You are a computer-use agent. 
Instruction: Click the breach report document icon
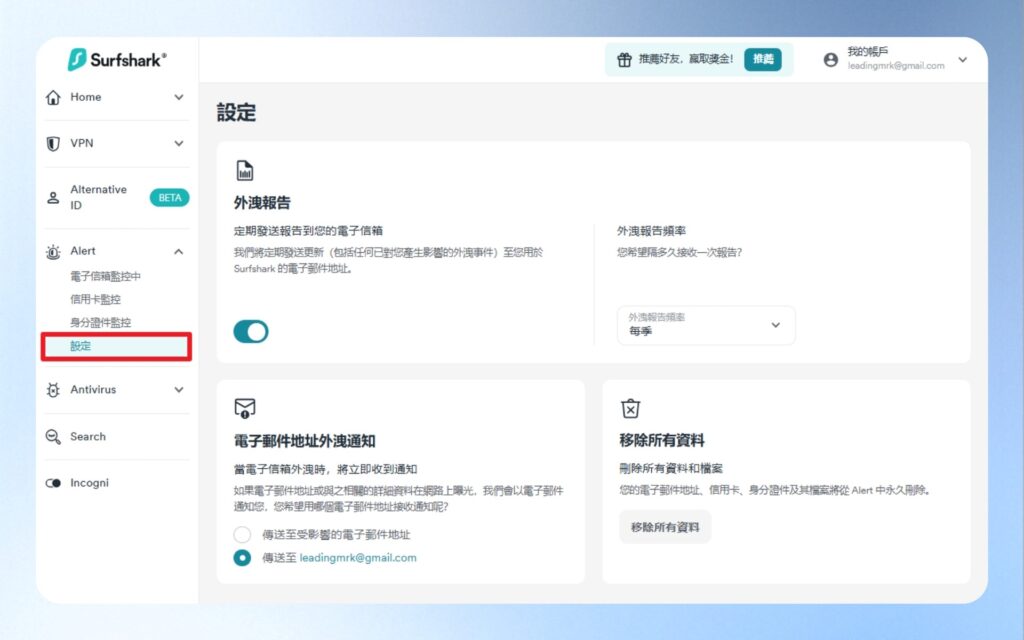pyautogui.click(x=244, y=170)
